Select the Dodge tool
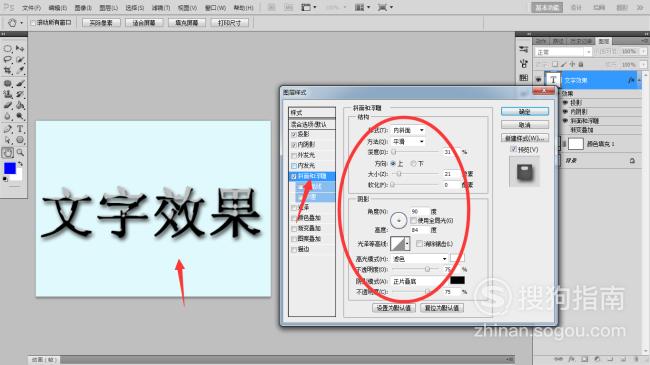Screen dimensions: 650x365 20,117
